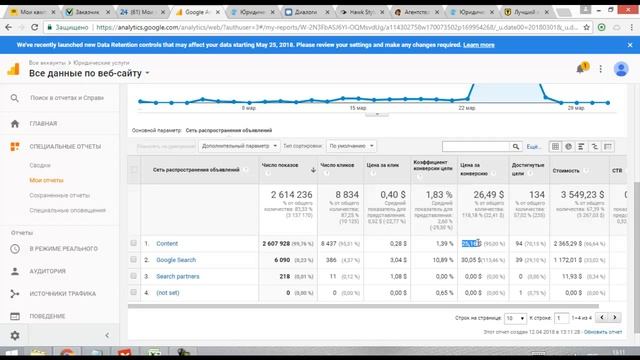Switch to the Google Analytics browser tab

coord(198,12)
